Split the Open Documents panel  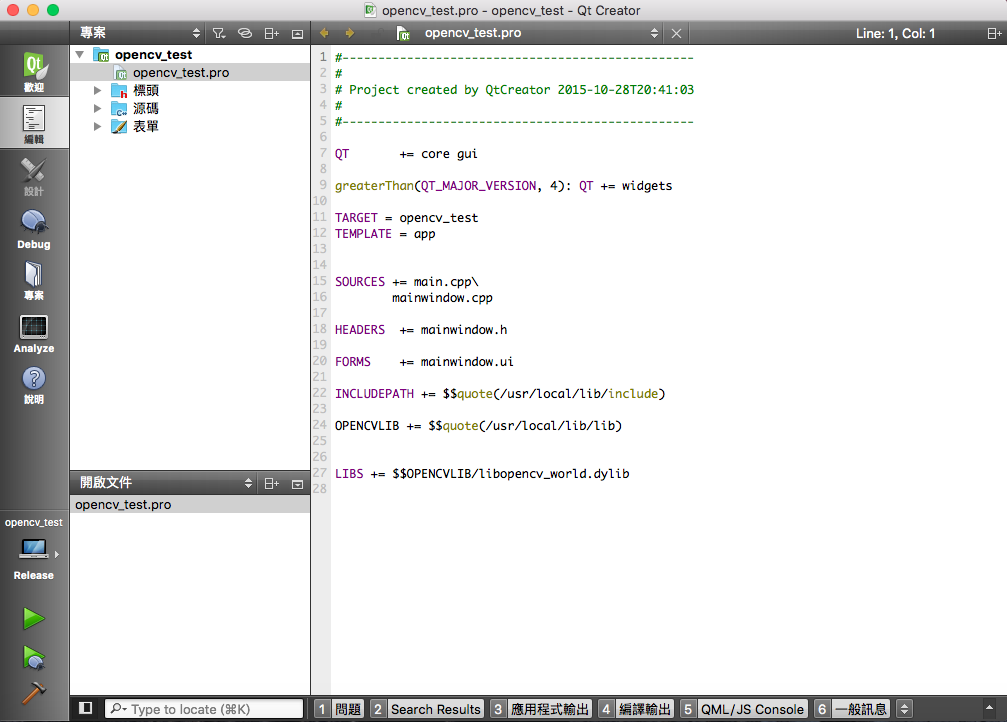pyautogui.click(x=272, y=483)
